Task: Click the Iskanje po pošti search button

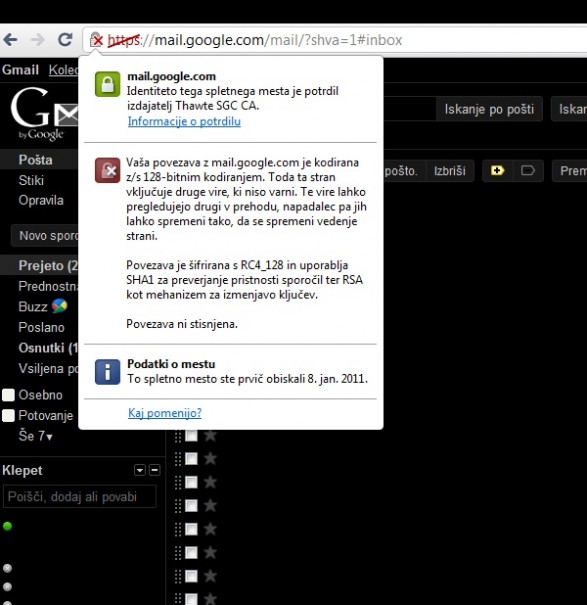Action: pos(489,109)
